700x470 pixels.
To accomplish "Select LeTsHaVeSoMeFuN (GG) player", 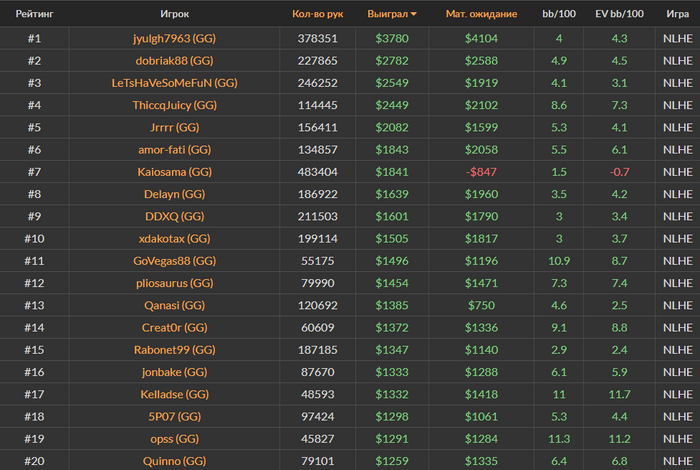I will [175, 83].
